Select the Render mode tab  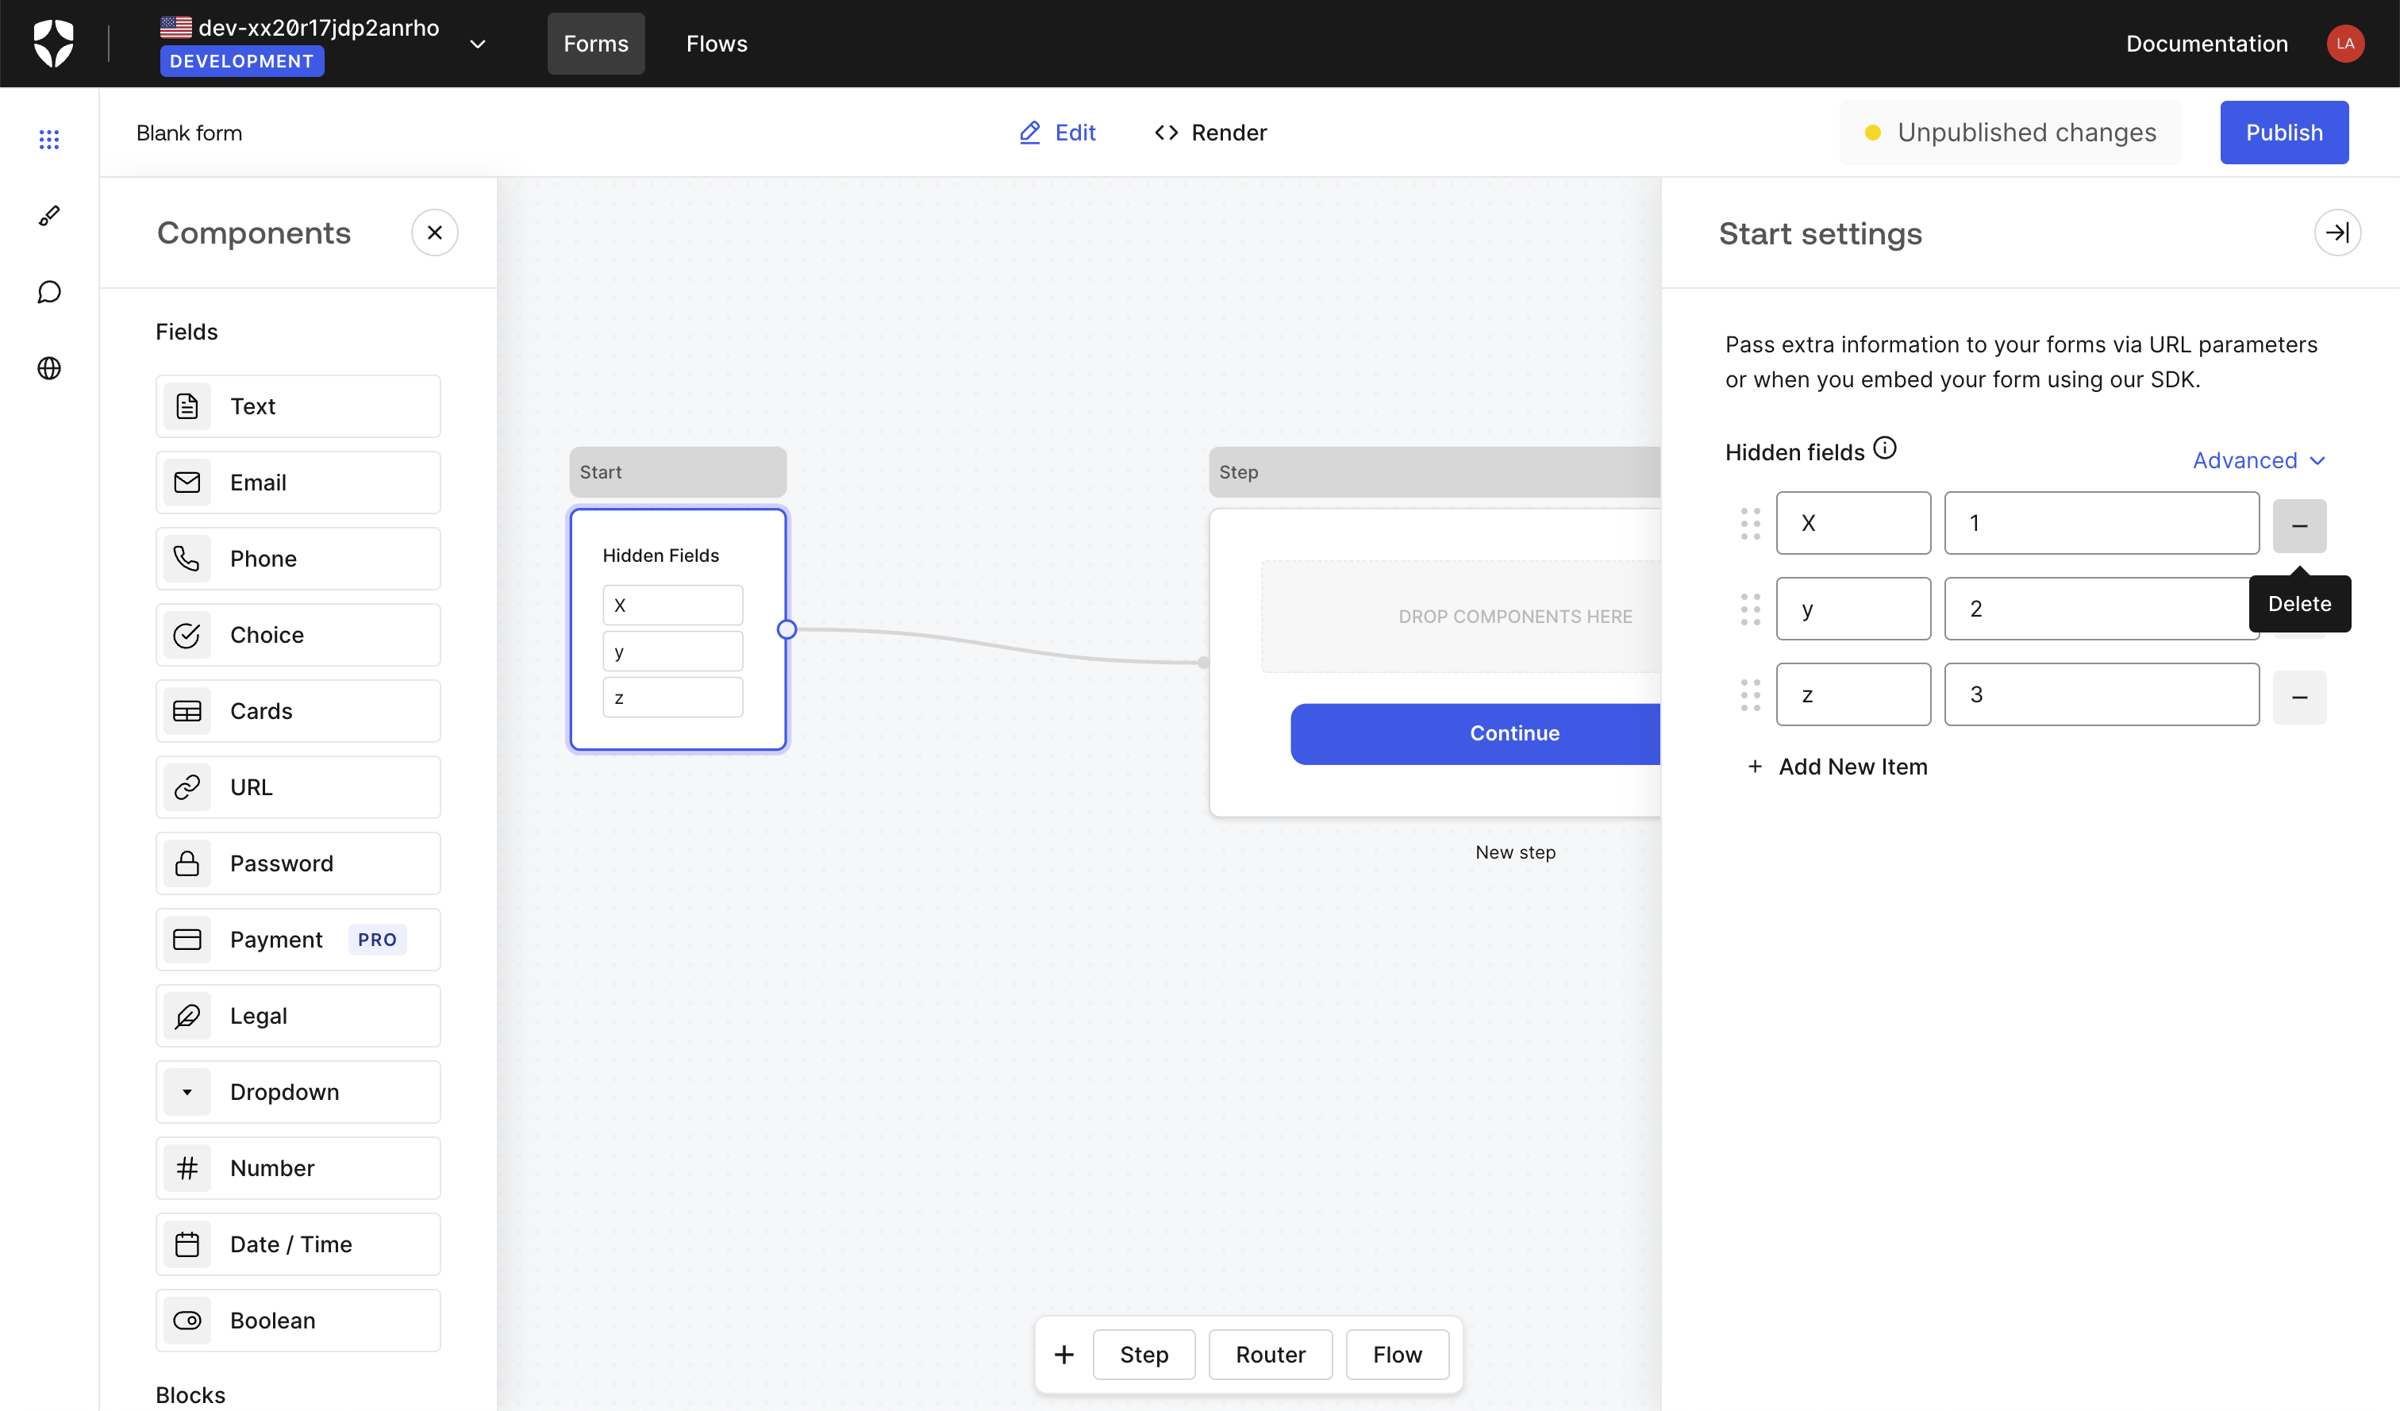pos(1210,132)
